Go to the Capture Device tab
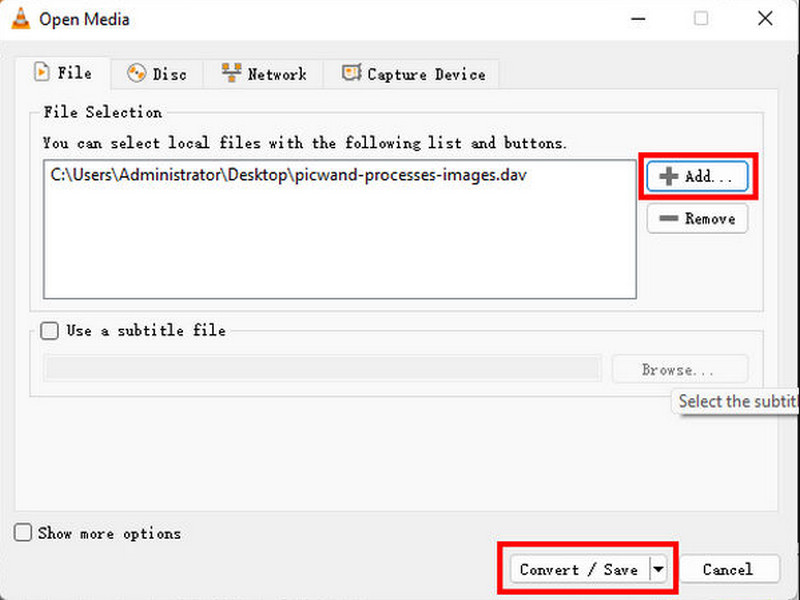The image size is (800, 600). point(413,73)
